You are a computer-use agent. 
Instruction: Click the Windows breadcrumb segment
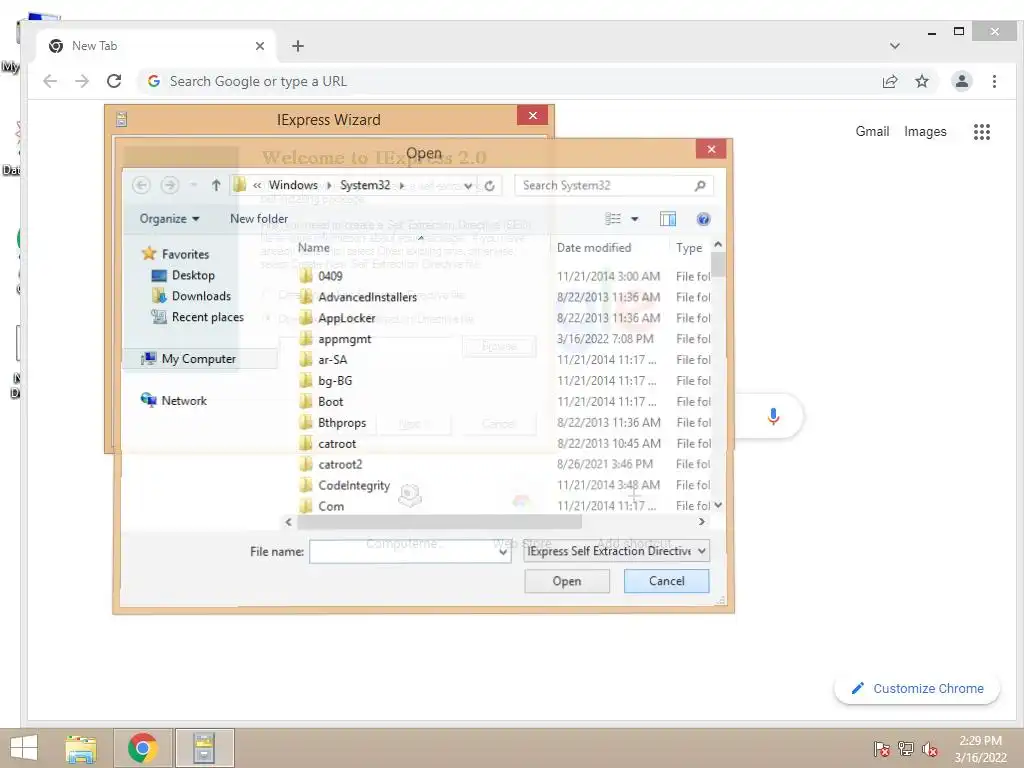(293, 185)
